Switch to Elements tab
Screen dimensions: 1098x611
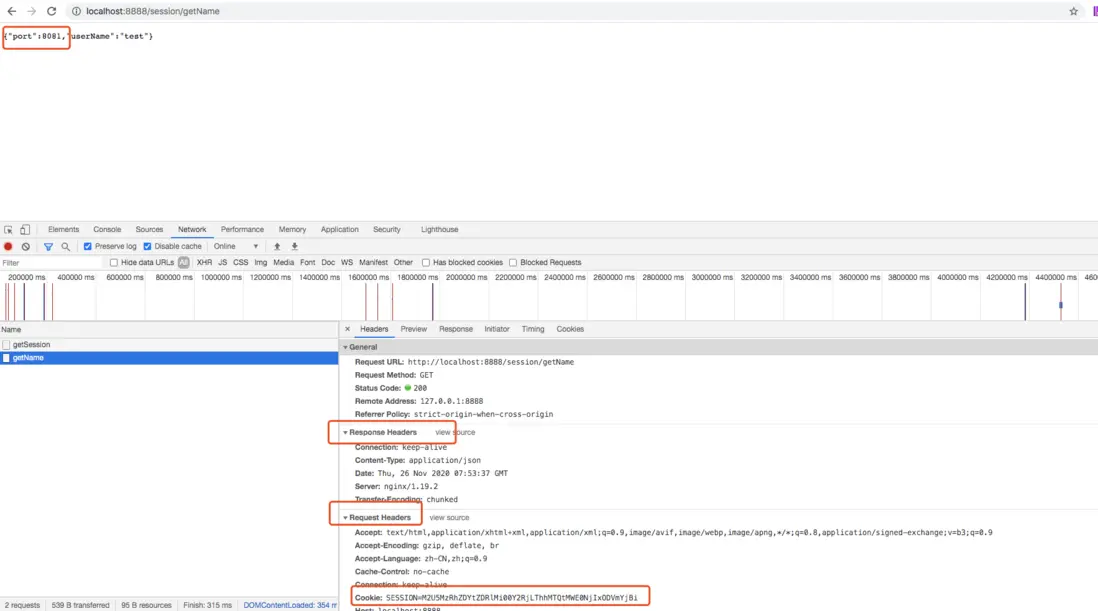coord(63,230)
